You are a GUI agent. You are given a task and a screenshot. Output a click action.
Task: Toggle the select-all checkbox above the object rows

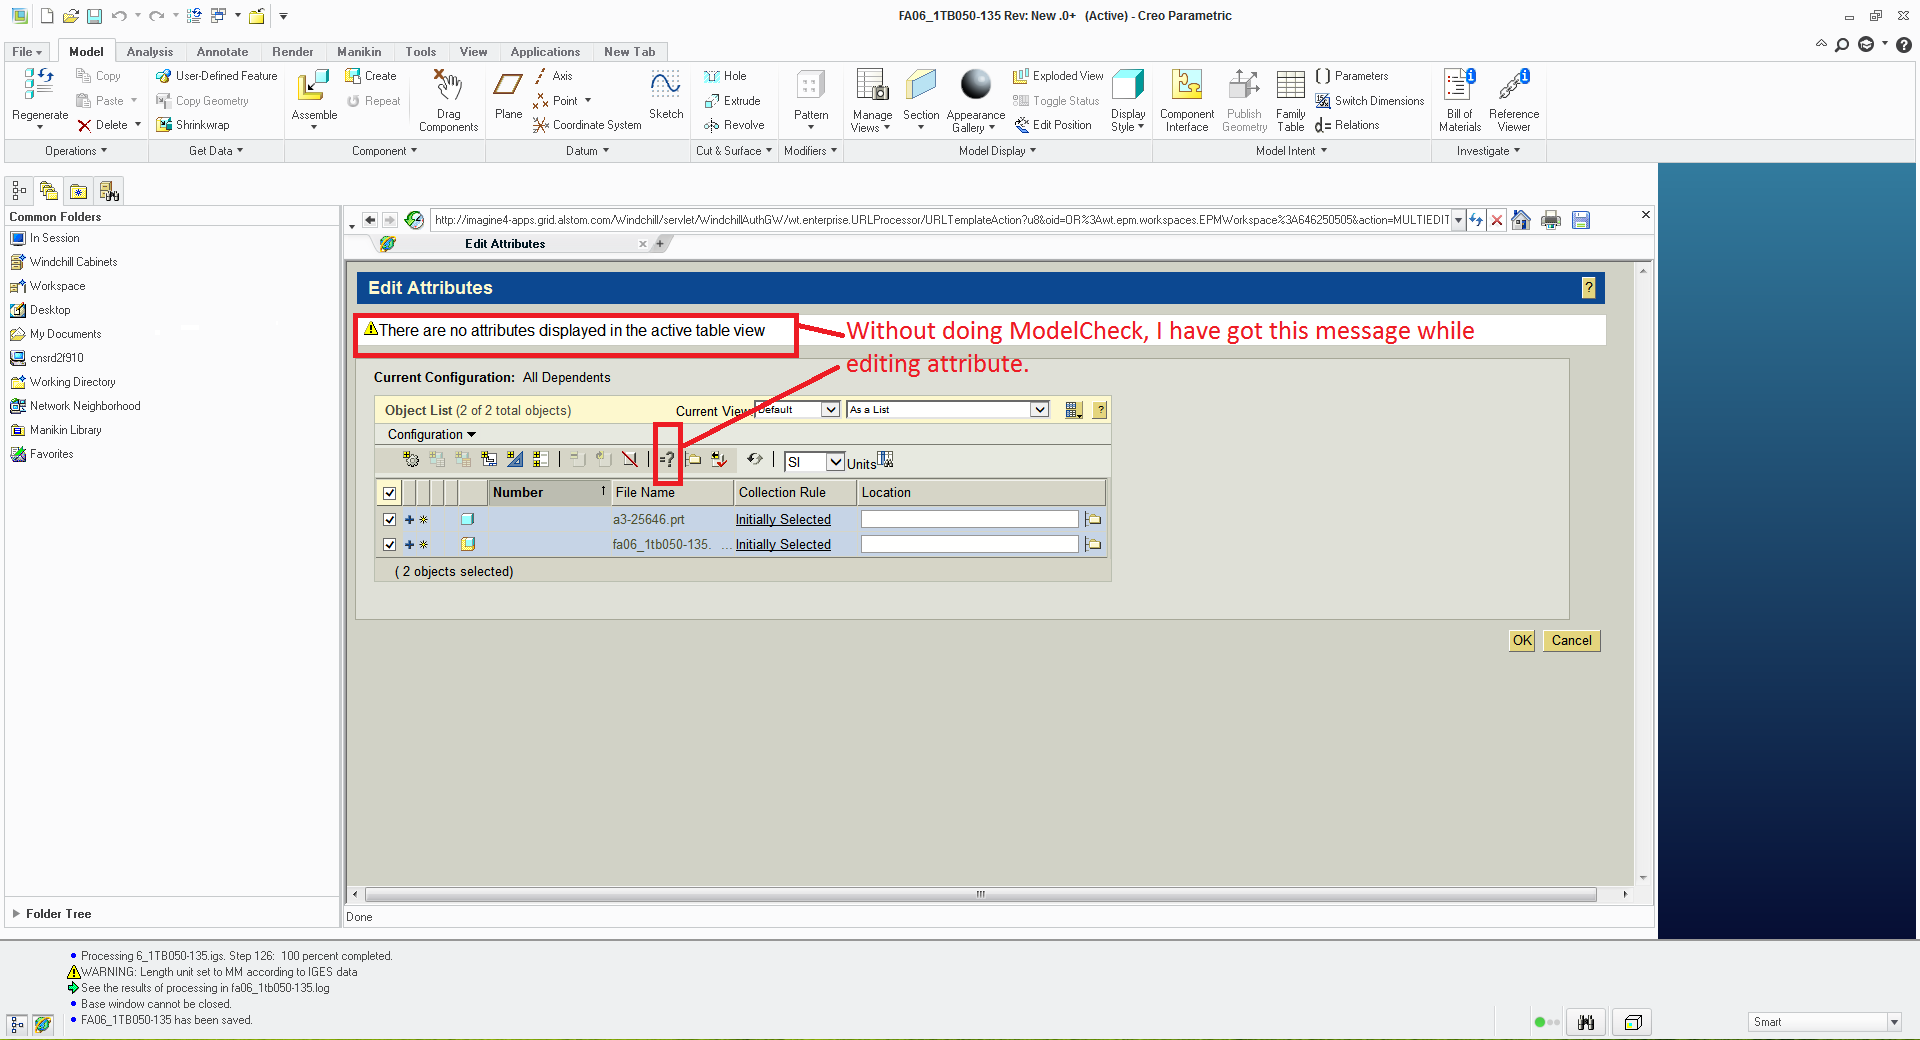pyautogui.click(x=389, y=492)
